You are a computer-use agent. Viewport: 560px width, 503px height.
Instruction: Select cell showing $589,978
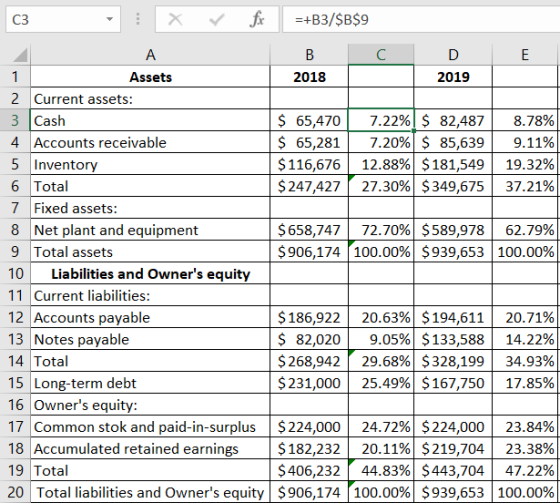point(453,230)
